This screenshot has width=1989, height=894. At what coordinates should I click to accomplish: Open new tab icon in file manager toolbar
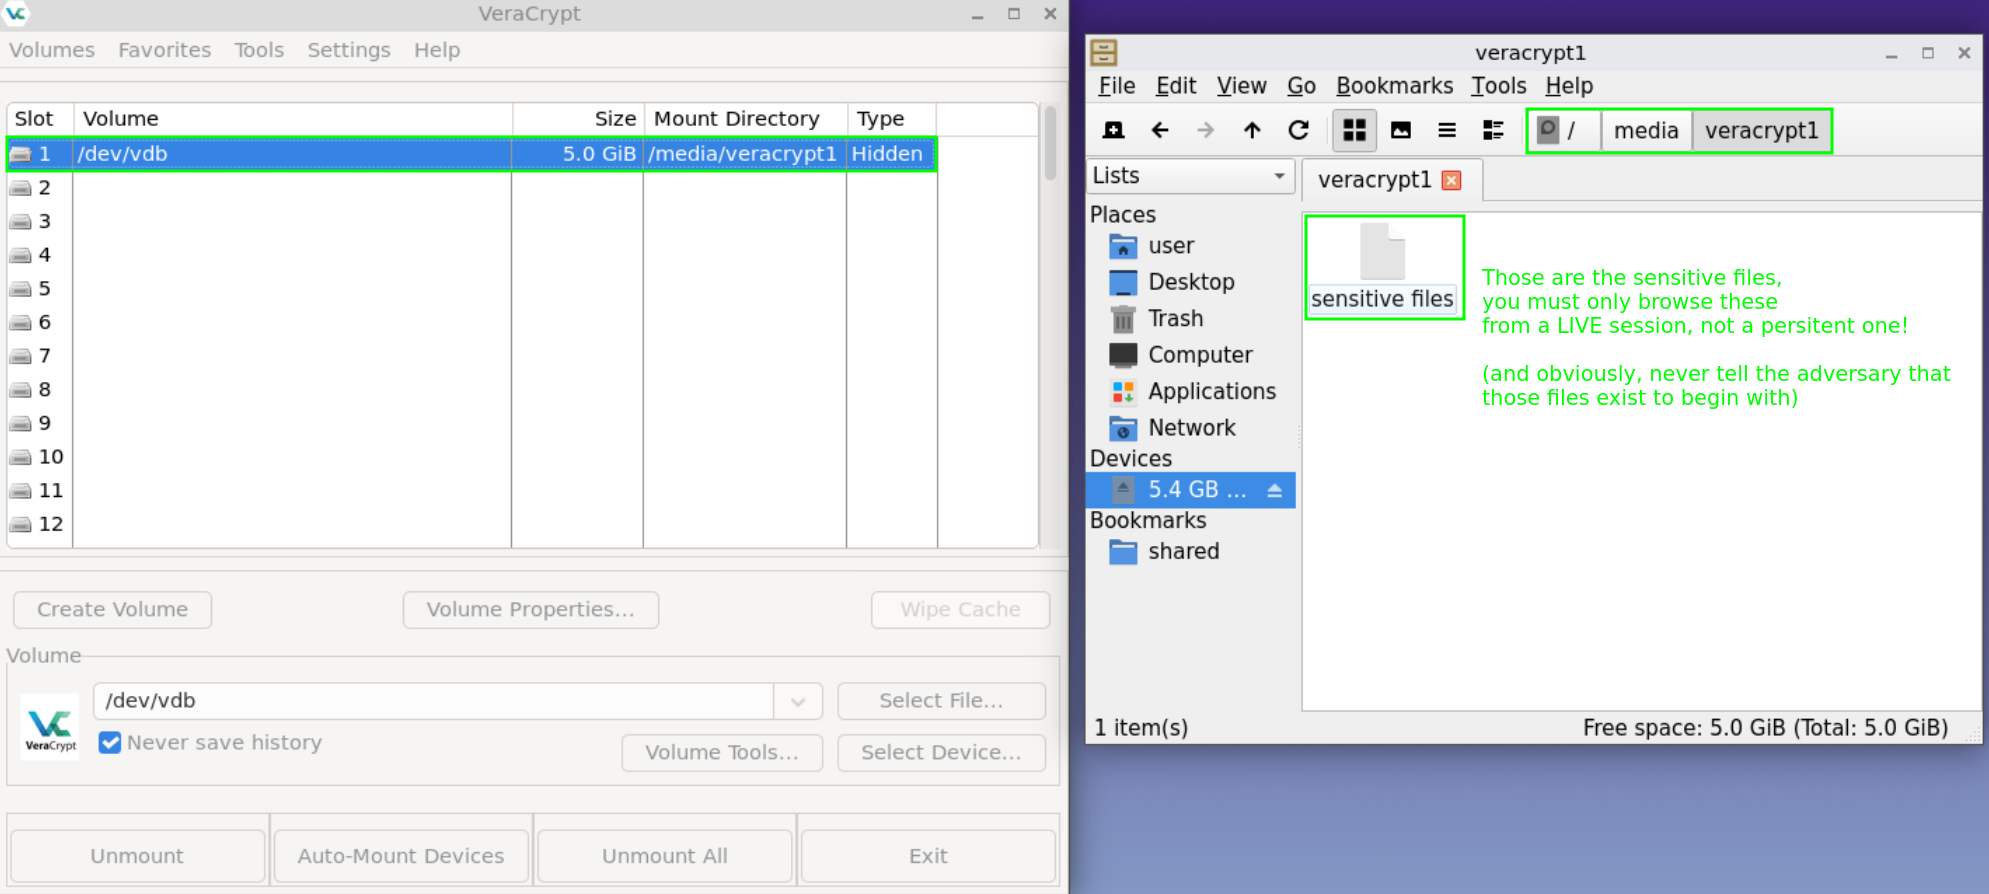(1113, 130)
